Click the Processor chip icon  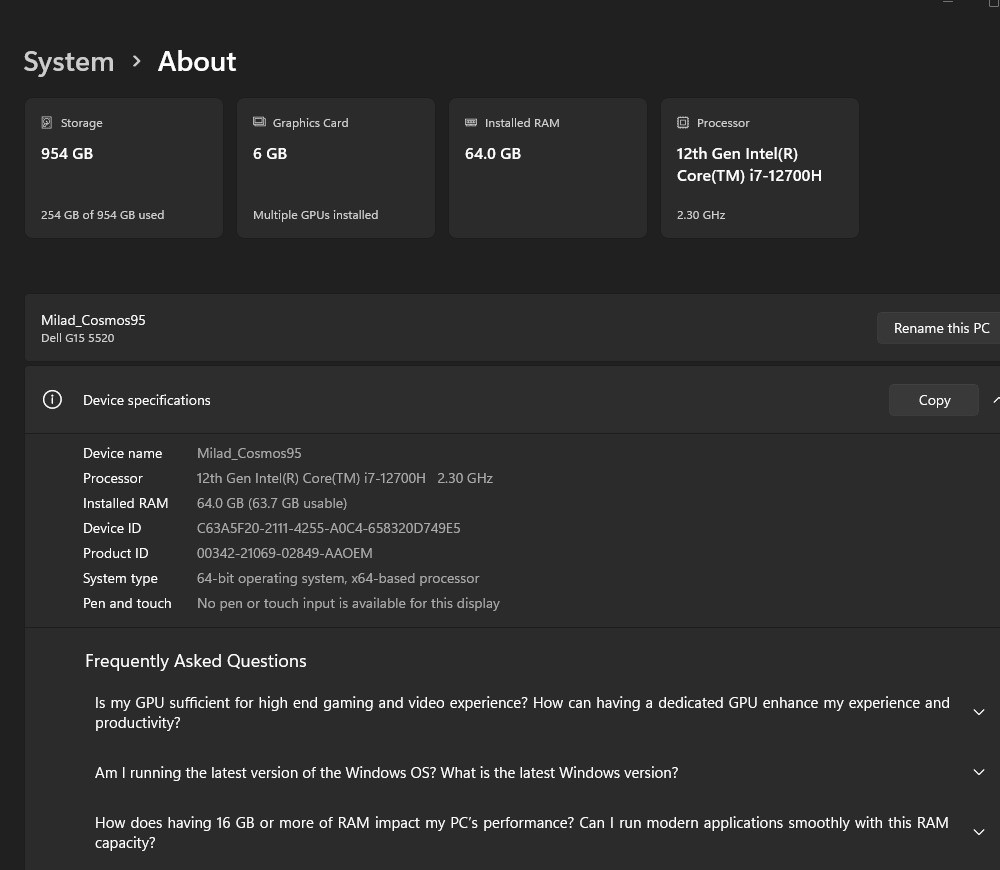(683, 123)
